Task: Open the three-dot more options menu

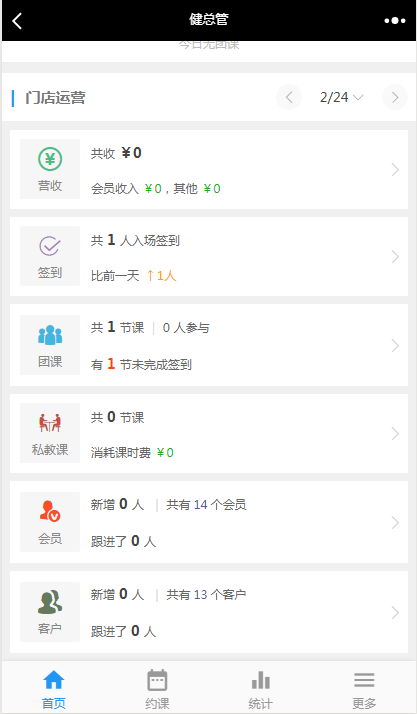Action: [394, 20]
